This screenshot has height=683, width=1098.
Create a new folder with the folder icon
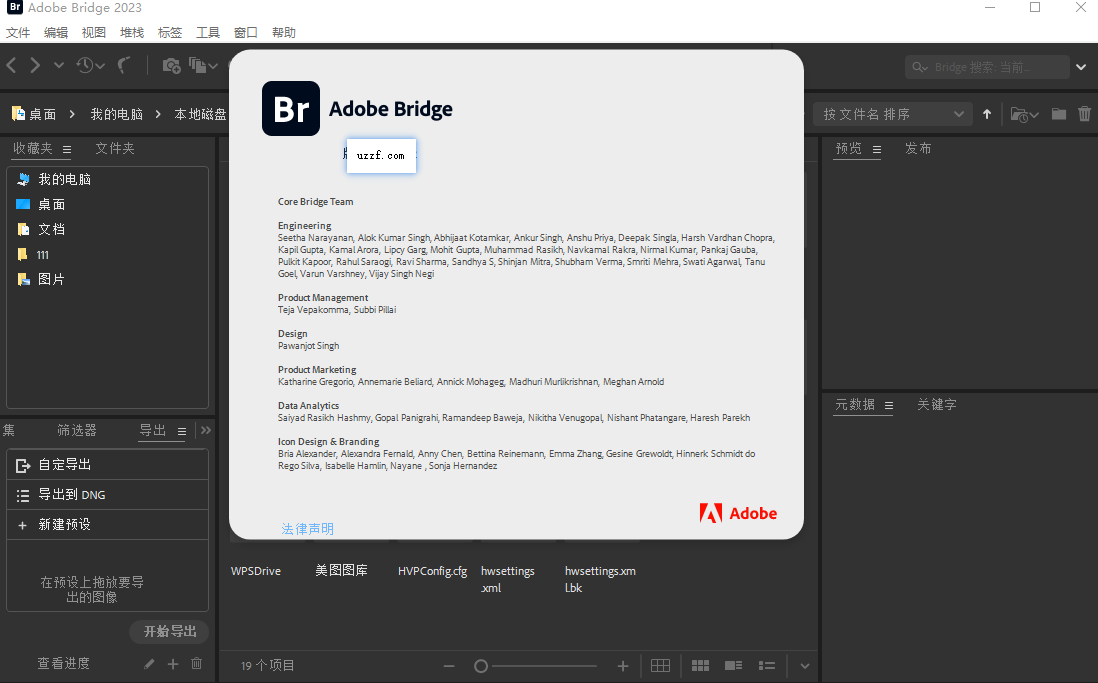pos(1058,114)
